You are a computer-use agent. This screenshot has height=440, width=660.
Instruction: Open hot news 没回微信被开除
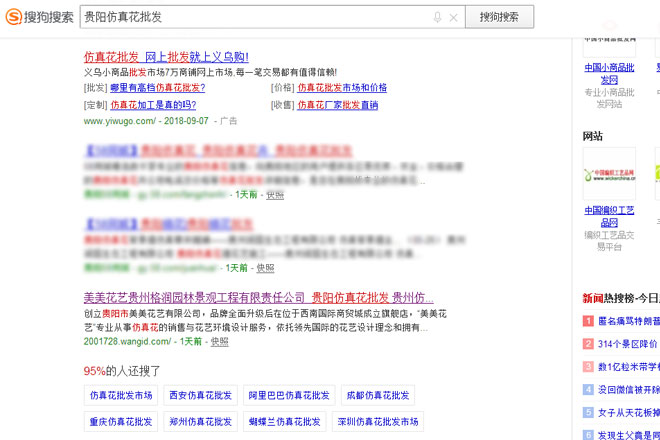(628, 389)
